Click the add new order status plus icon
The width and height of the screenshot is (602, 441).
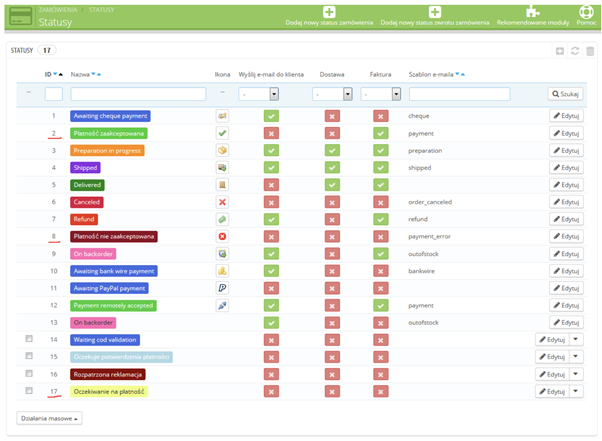(329, 12)
